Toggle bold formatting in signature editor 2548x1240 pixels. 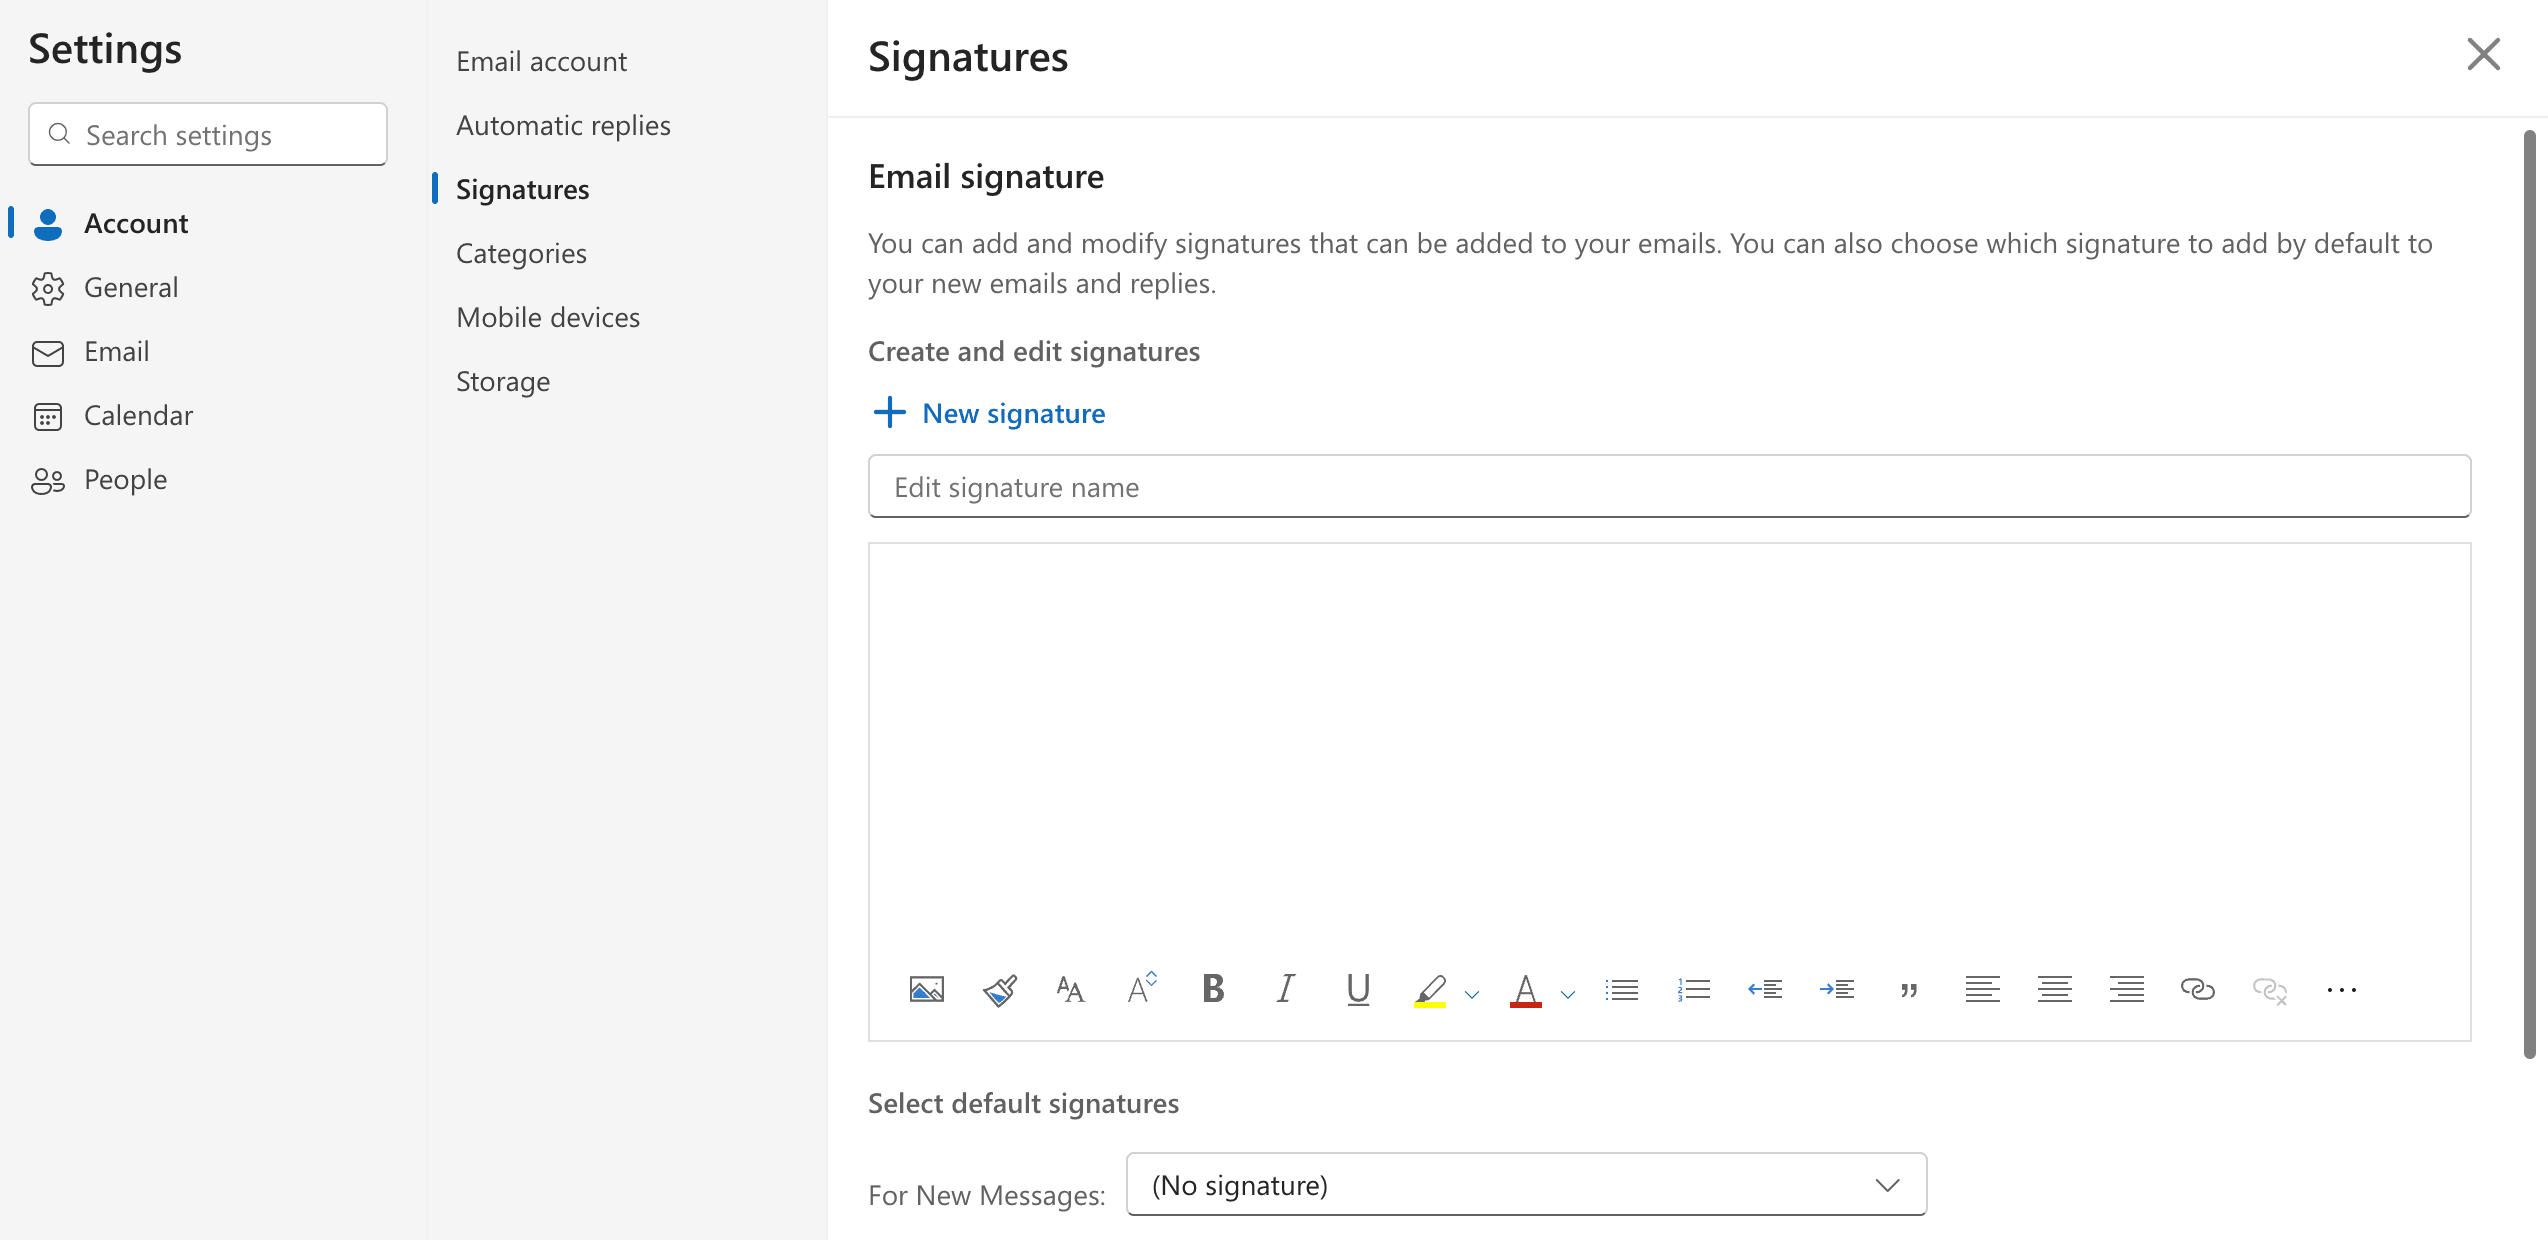[1213, 990]
